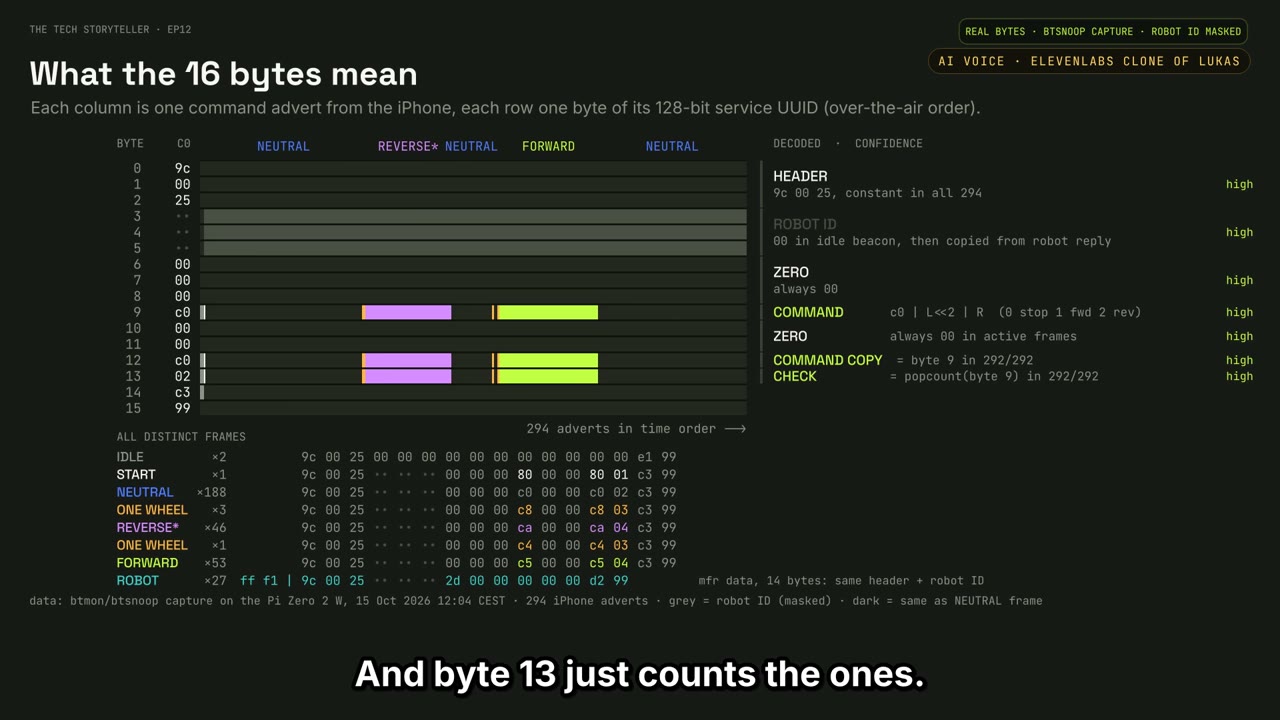Click the HEADER decoded entry
The width and height of the screenshot is (1280, 720).
[800, 176]
